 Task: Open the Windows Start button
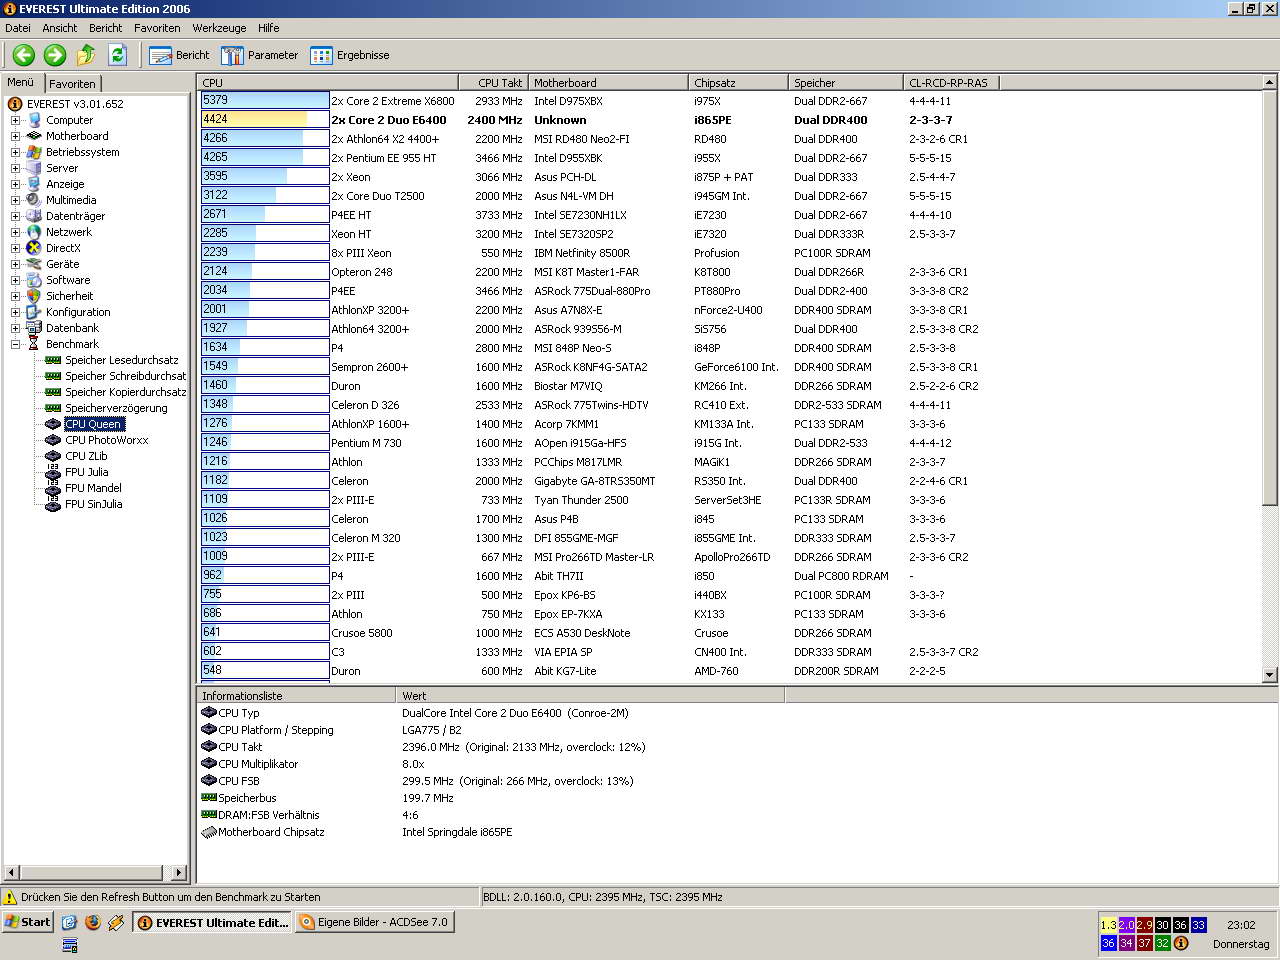(x=28, y=922)
